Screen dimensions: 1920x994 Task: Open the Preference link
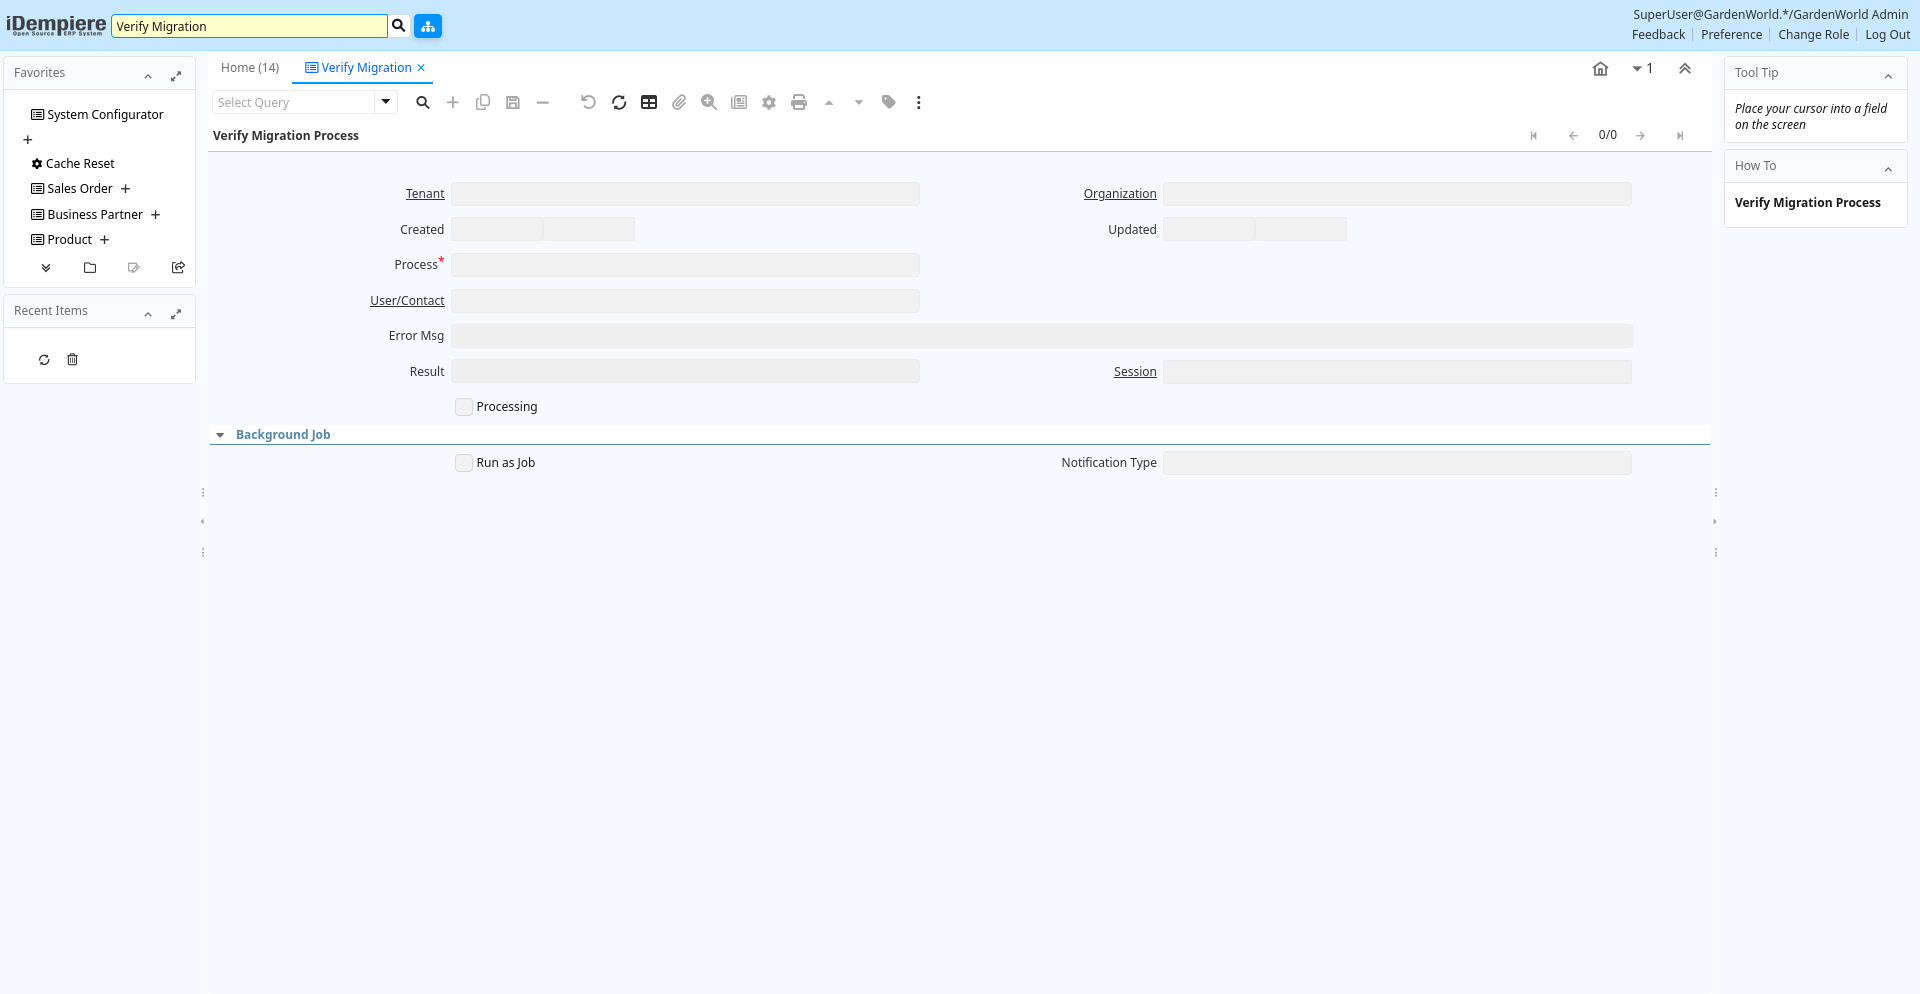click(x=1731, y=35)
